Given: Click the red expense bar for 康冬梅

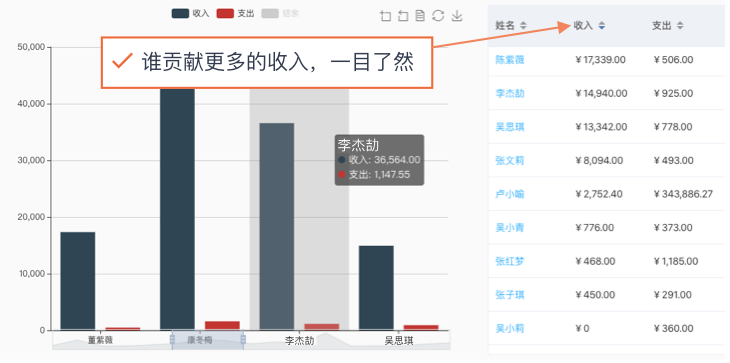Looking at the screenshot, I should [223, 326].
